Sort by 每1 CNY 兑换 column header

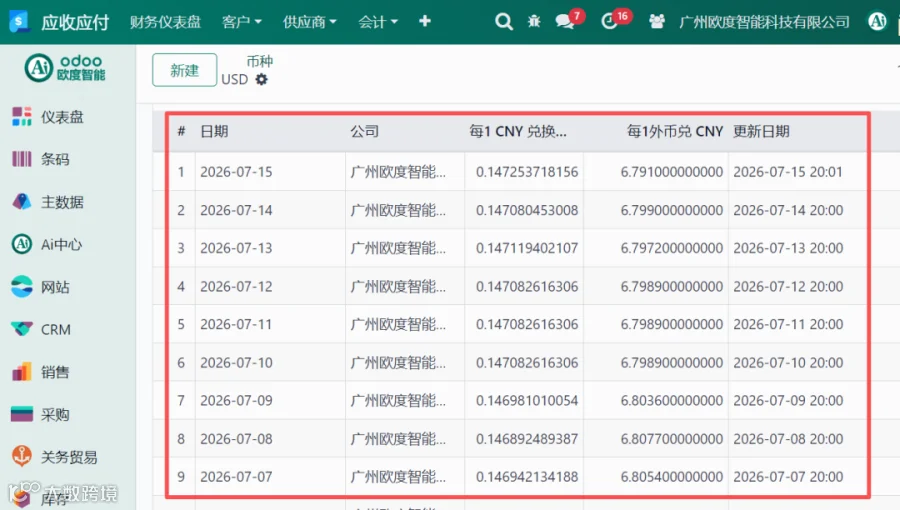pyautogui.click(x=518, y=131)
